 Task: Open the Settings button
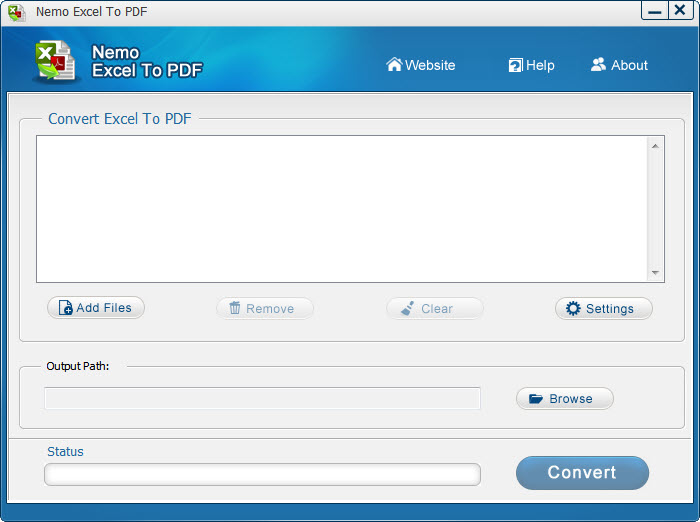click(604, 309)
